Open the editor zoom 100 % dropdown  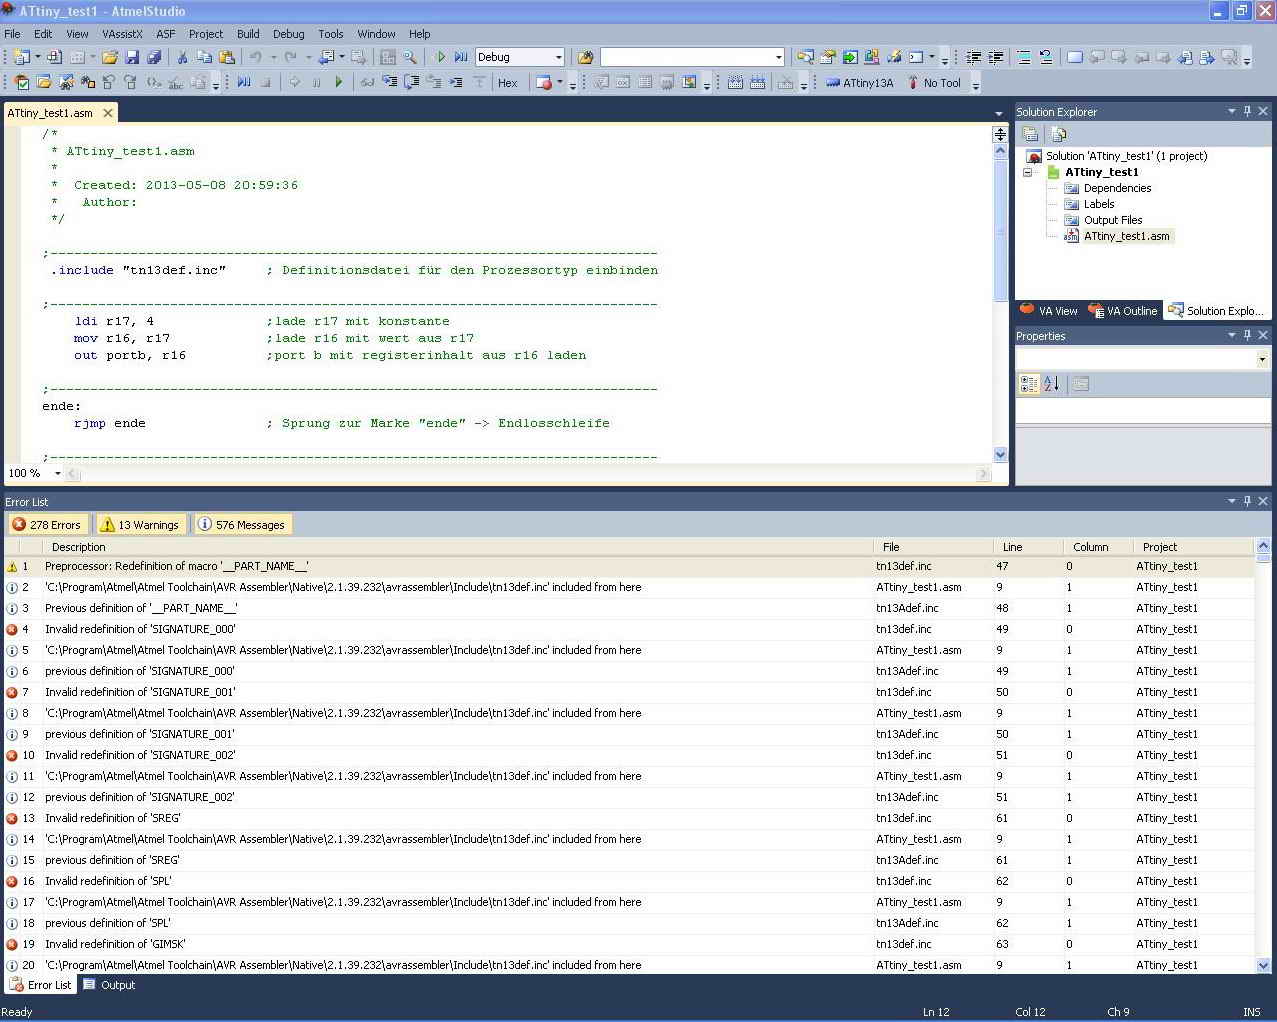pyautogui.click(x=57, y=473)
